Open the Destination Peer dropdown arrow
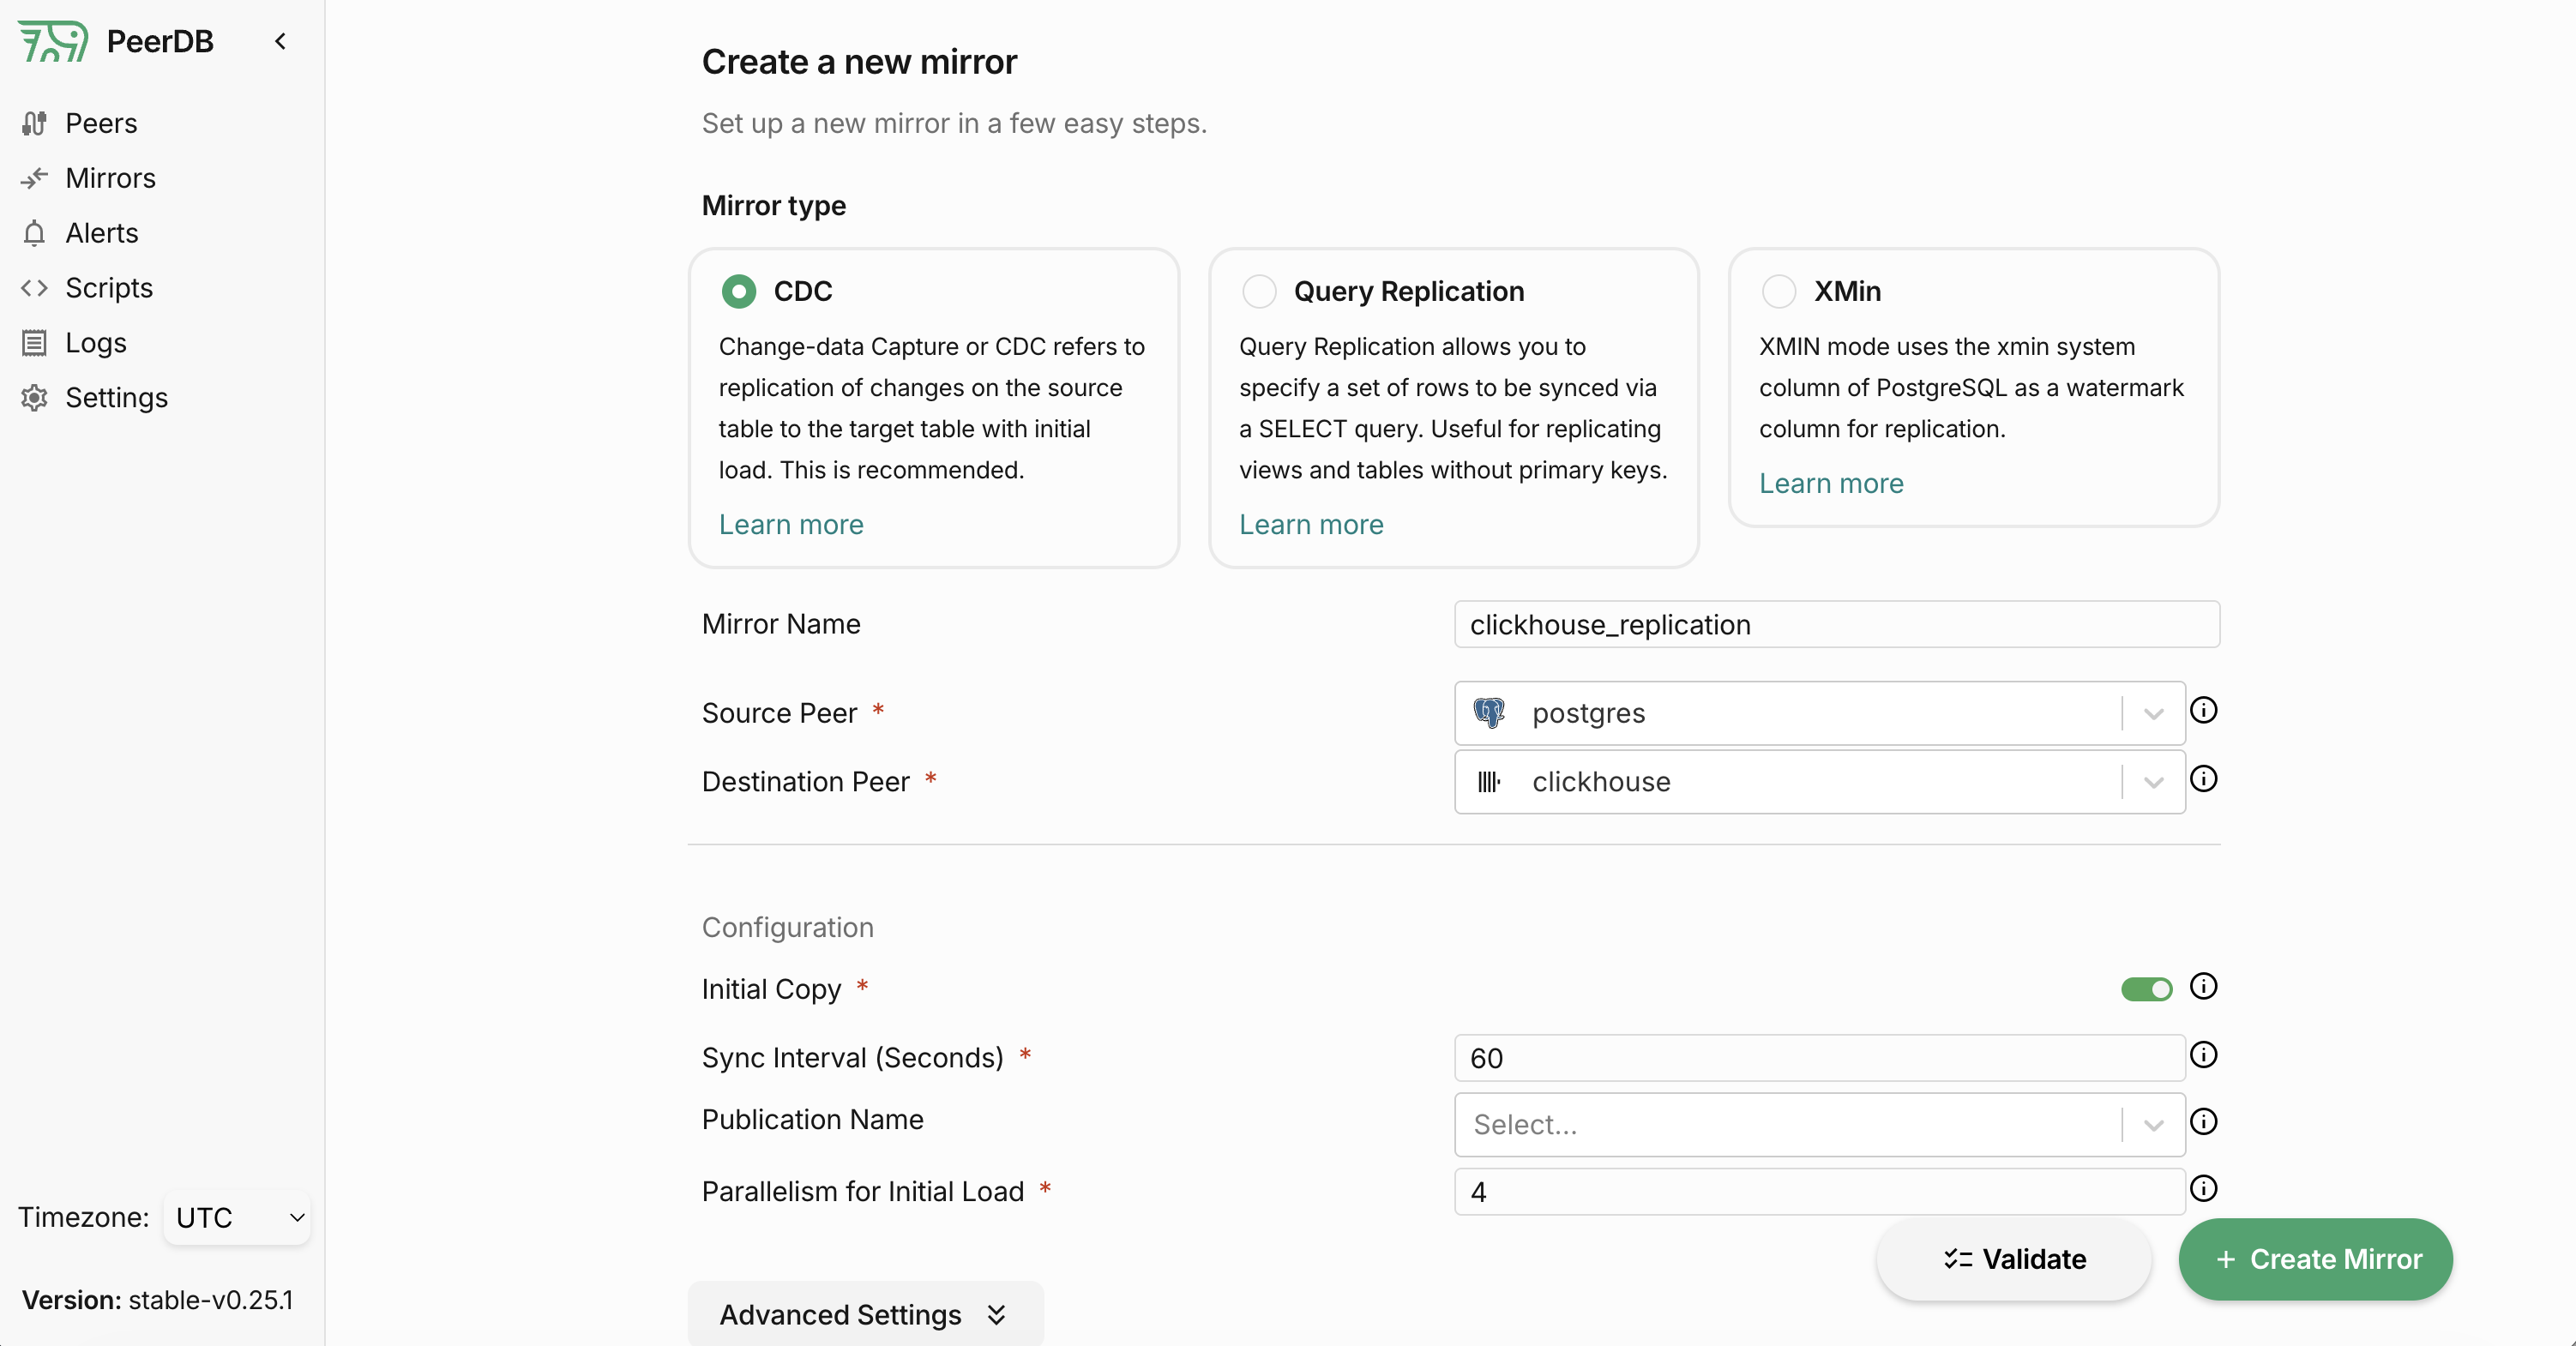2576x1346 pixels. 2154,782
